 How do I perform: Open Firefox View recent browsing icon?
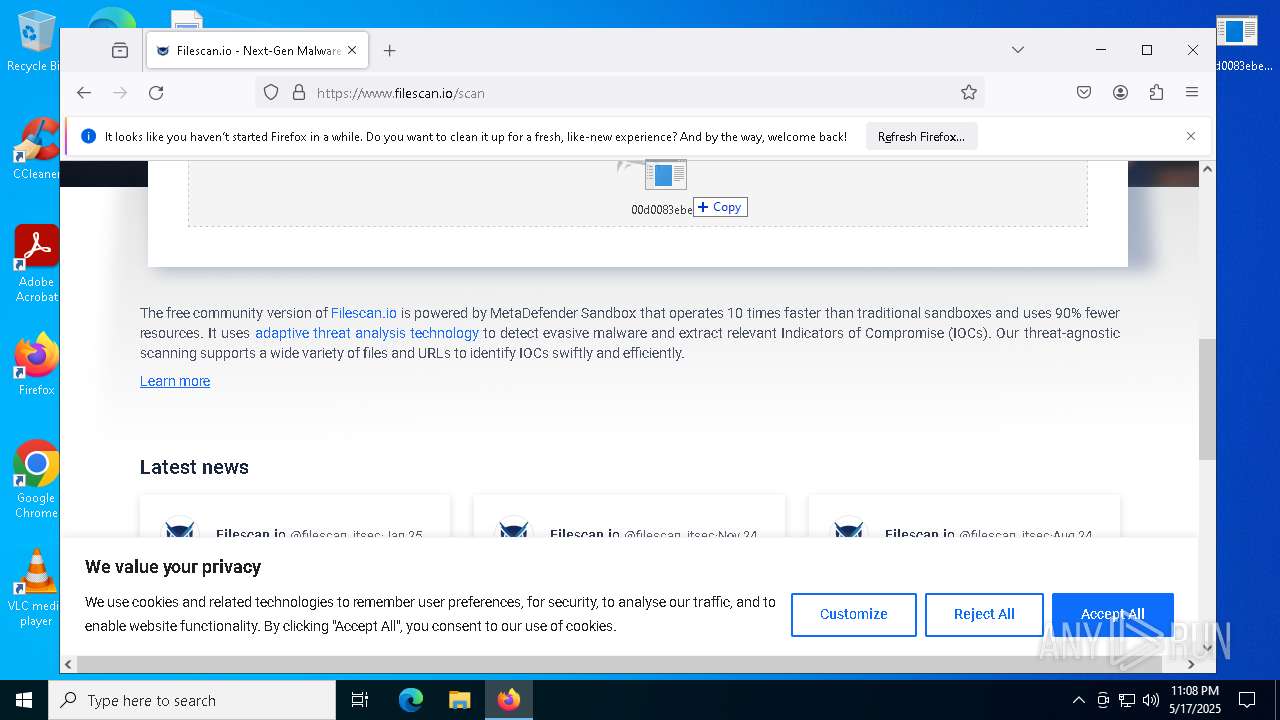(x=120, y=50)
